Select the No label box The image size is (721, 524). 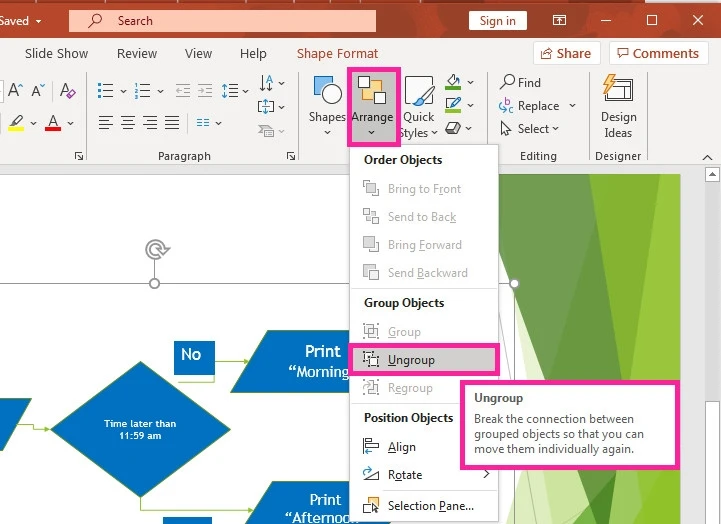194,358
